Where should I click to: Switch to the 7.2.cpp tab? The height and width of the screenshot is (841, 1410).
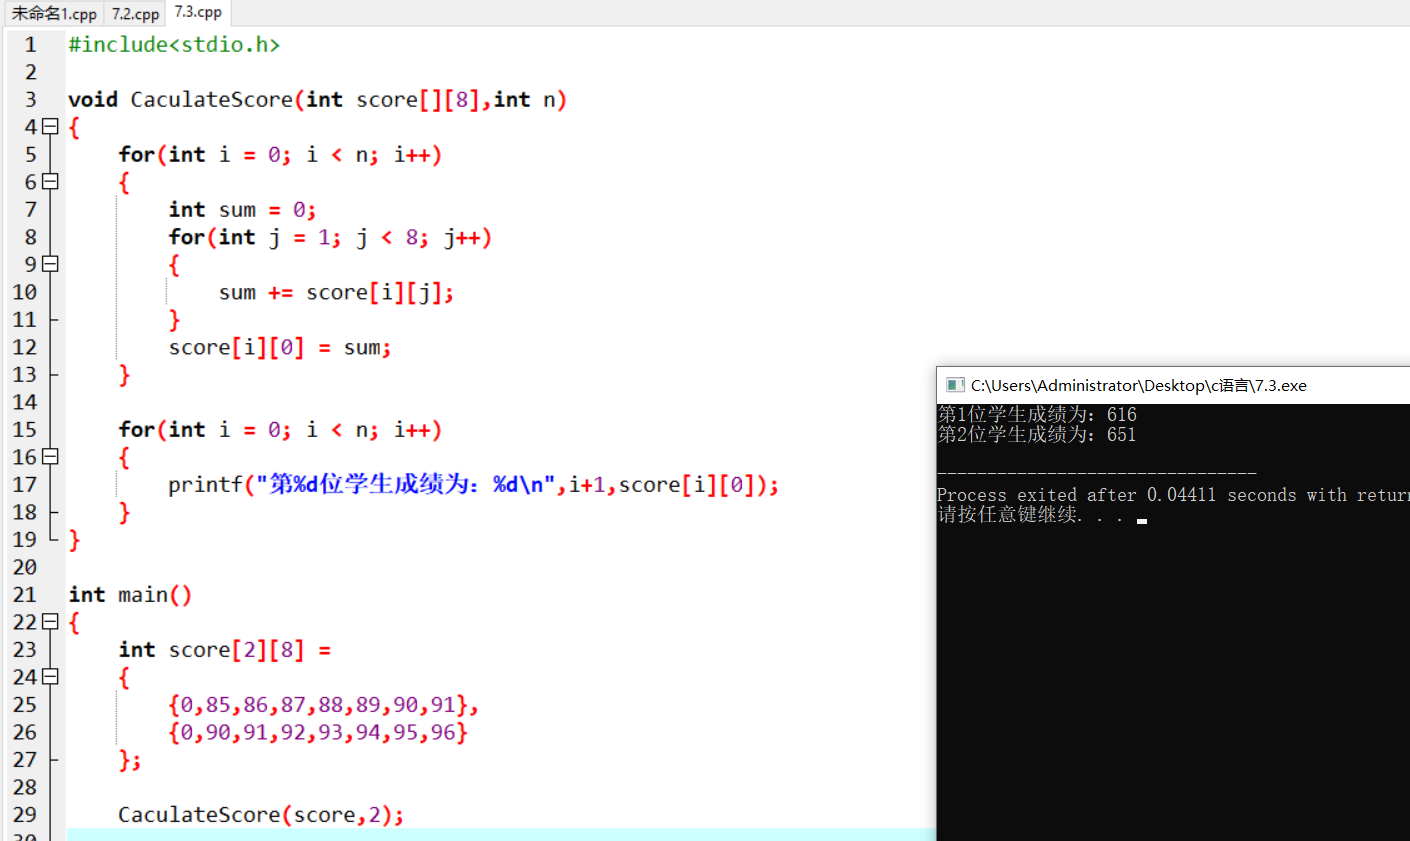pos(135,14)
